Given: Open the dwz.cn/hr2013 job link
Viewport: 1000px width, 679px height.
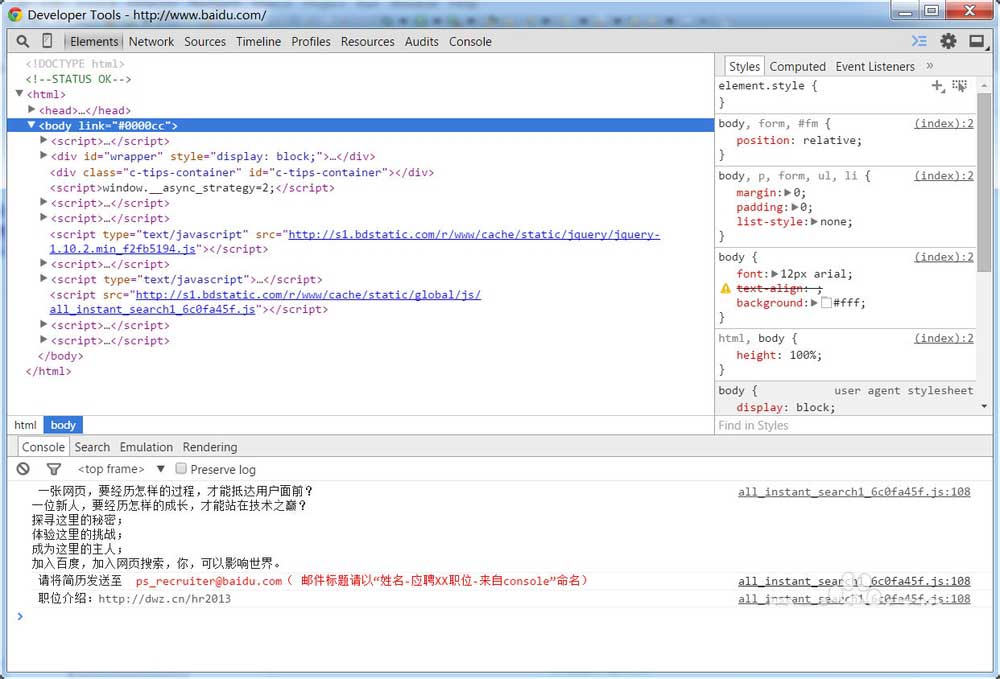Looking at the screenshot, I should pyautogui.click(x=165, y=599).
